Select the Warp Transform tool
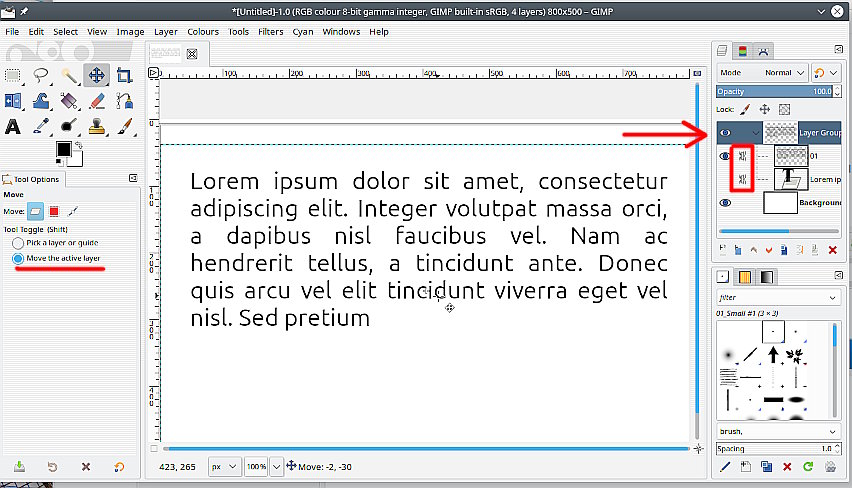 click(x=41, y=101)
